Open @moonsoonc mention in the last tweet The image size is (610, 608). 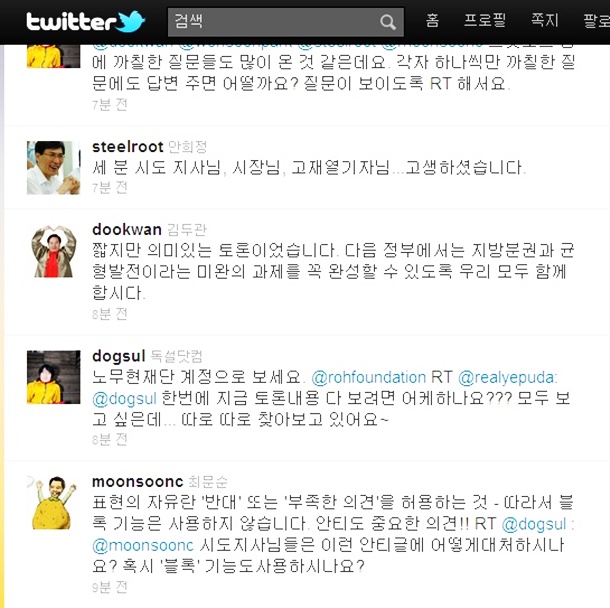pyautogui.click(x=143, y=545)
